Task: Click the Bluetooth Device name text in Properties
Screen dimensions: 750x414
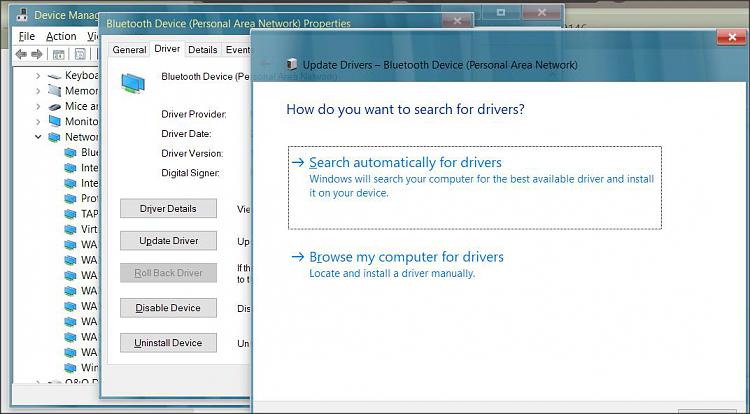Action: 206,76
